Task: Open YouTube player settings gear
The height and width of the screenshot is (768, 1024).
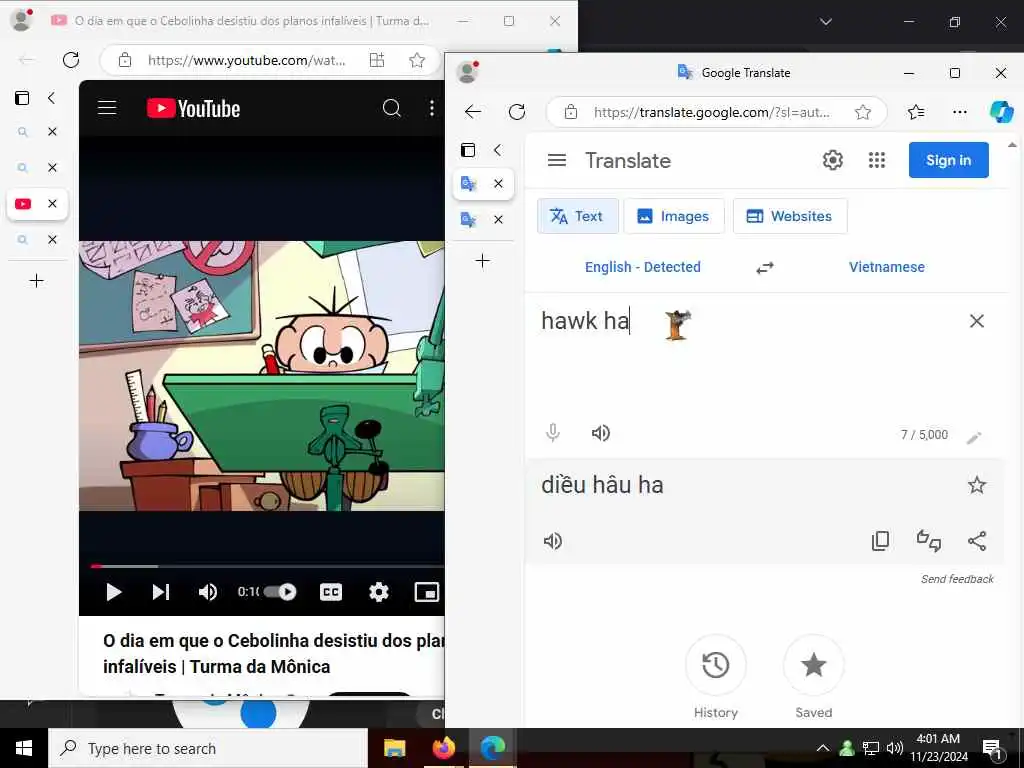Action: [x=379, y=592]
